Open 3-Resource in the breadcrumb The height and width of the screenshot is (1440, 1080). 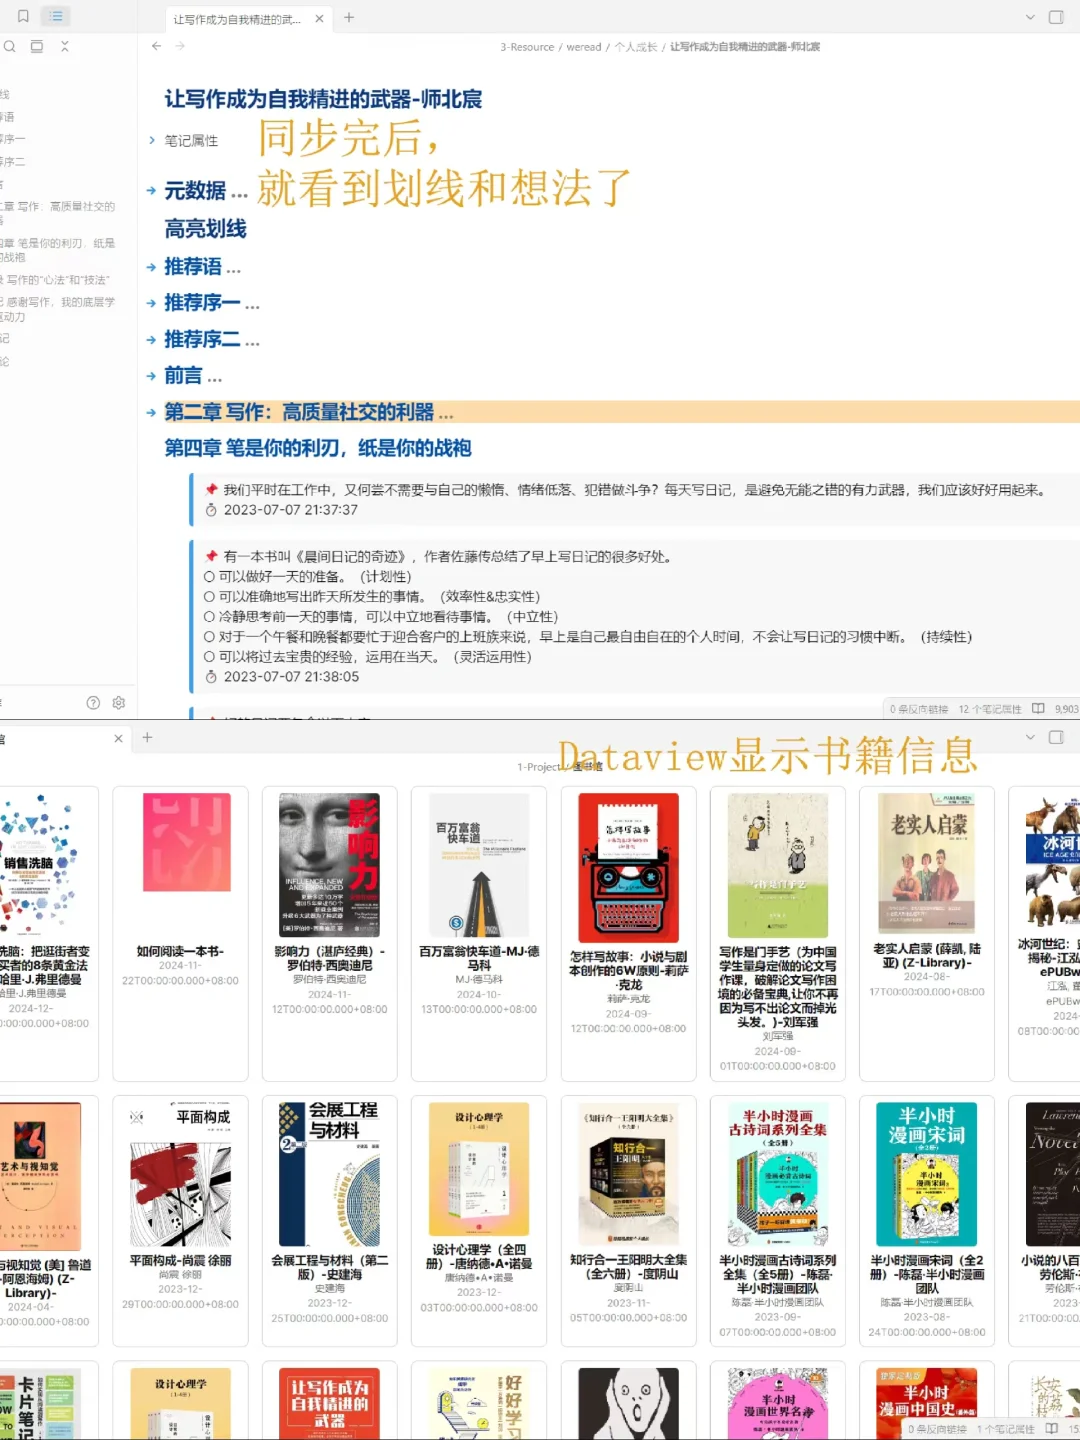(x=527, y=47)
